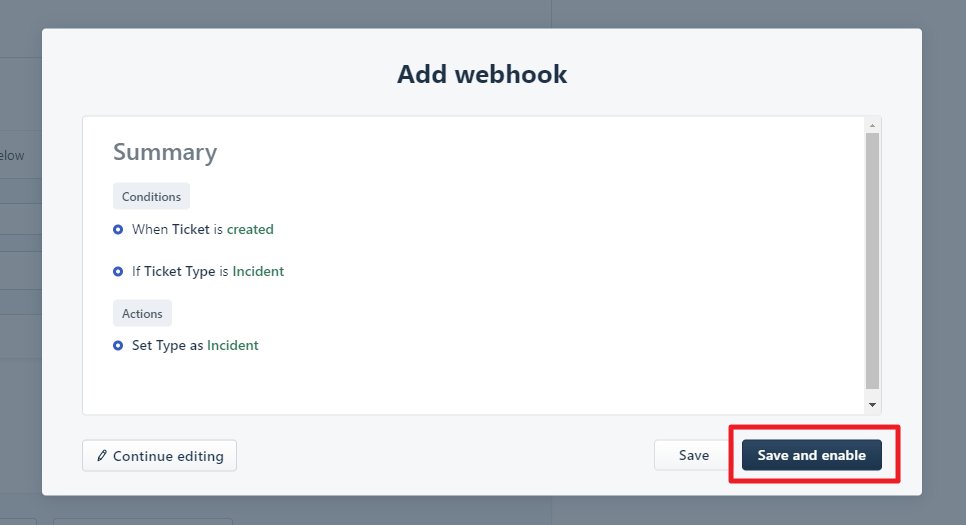This screenshot has height=525, width=966.
Task: Click the Save button
Action: [693, 456]
